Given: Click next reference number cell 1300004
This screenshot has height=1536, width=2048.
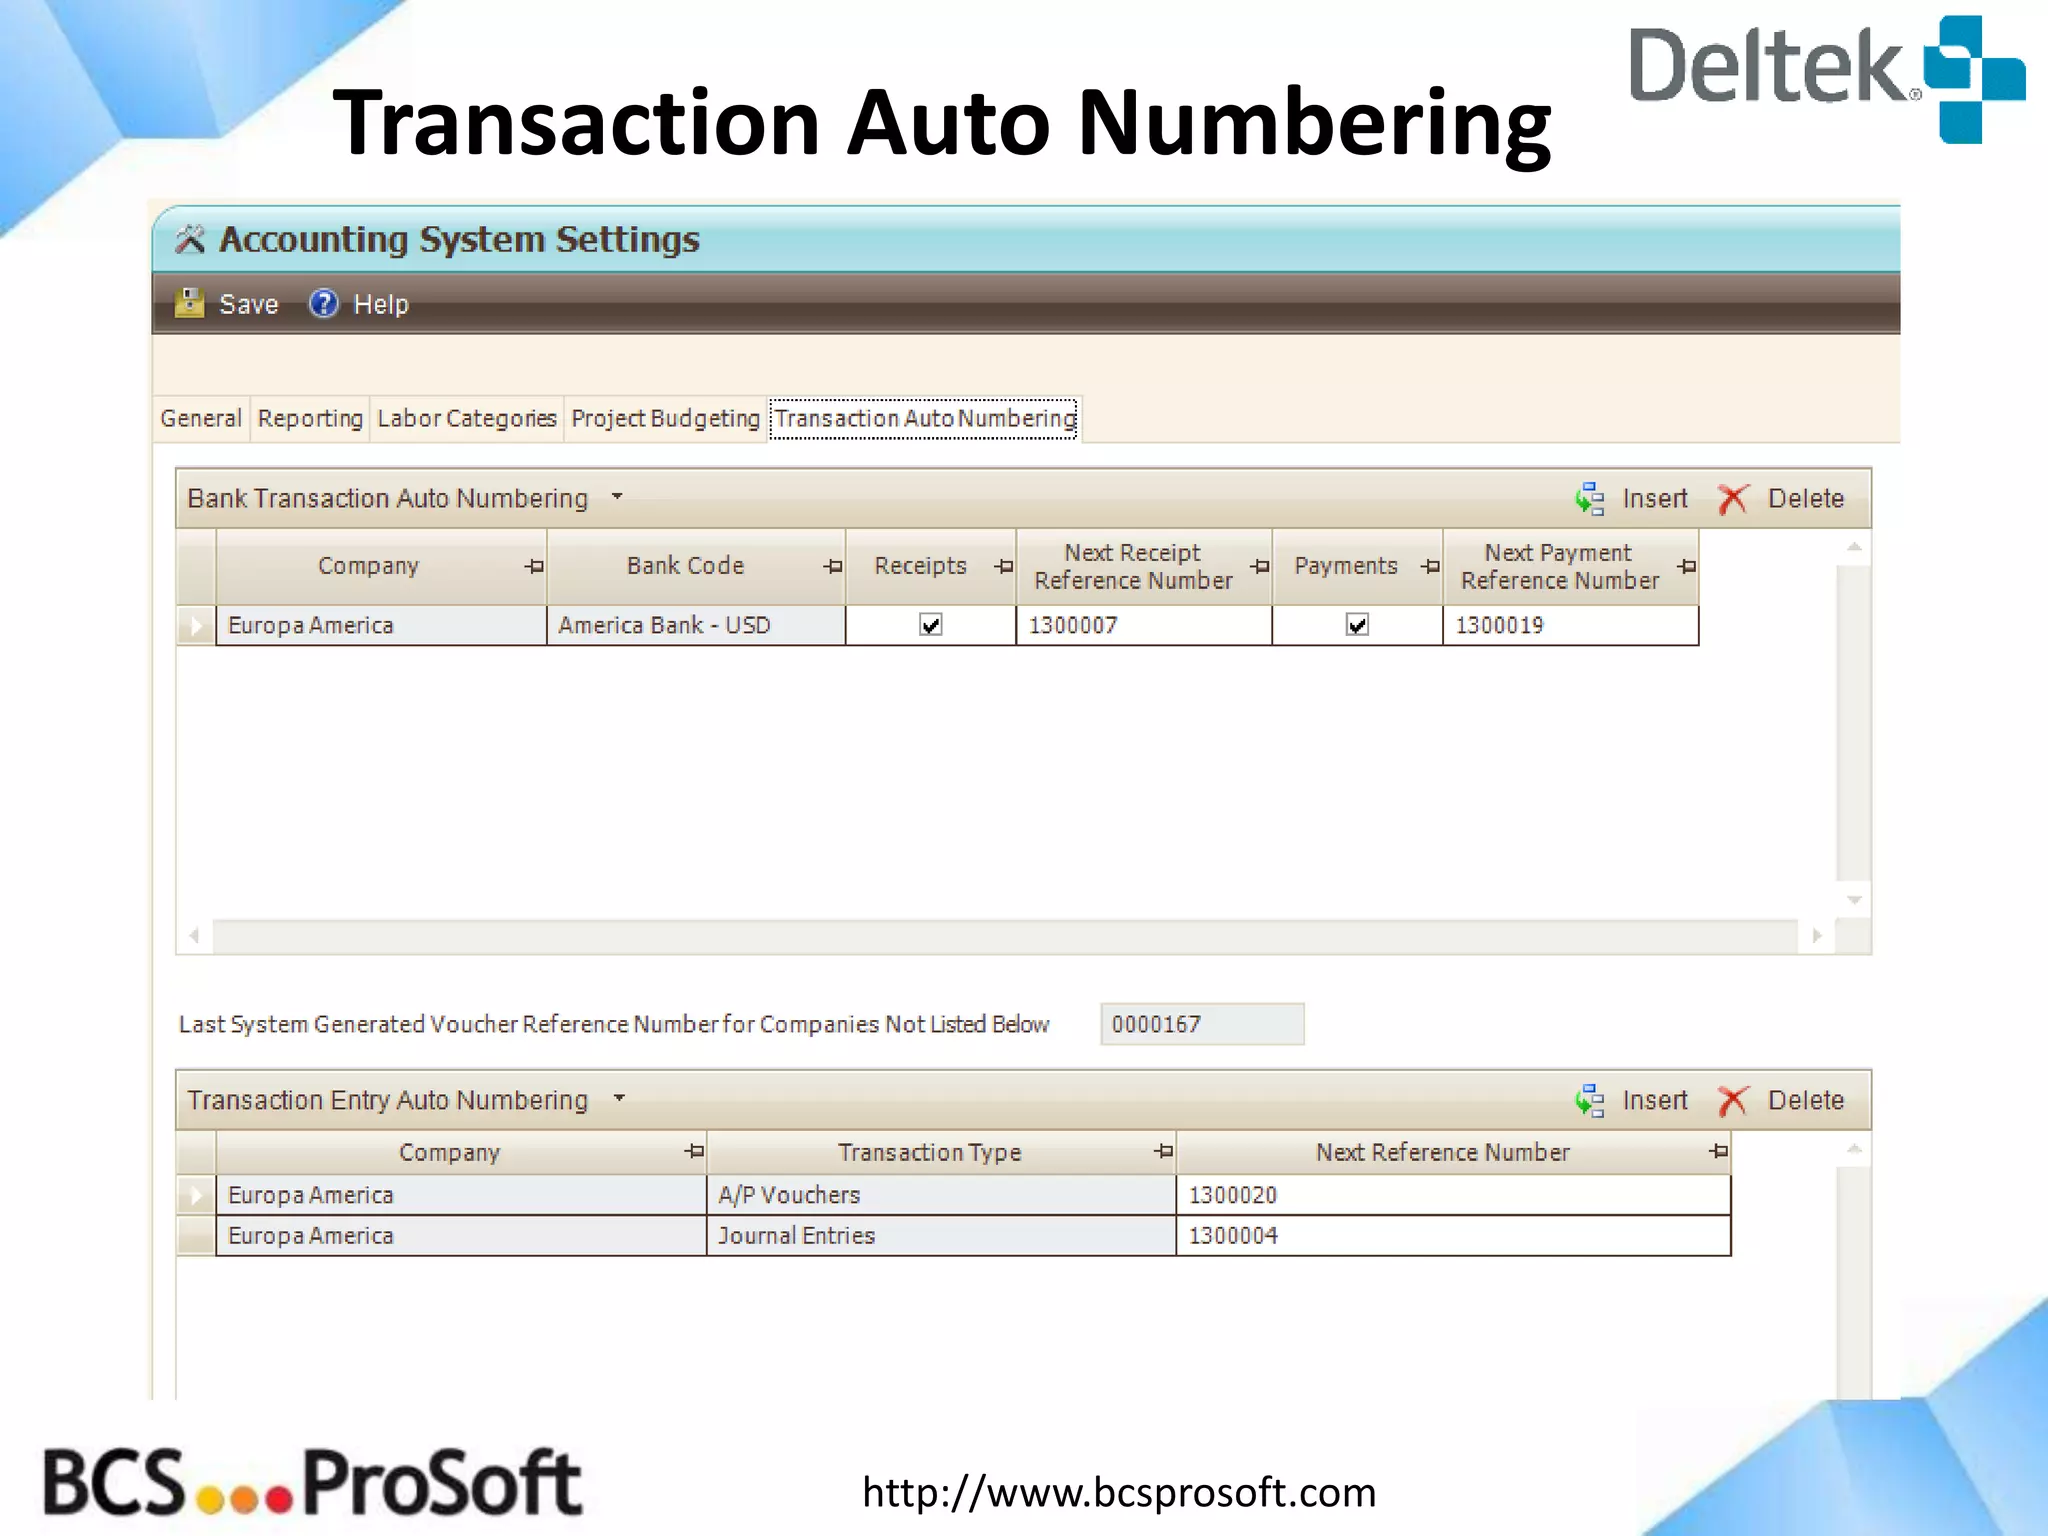Looking at the screenshot, I should (1454, 1236).
